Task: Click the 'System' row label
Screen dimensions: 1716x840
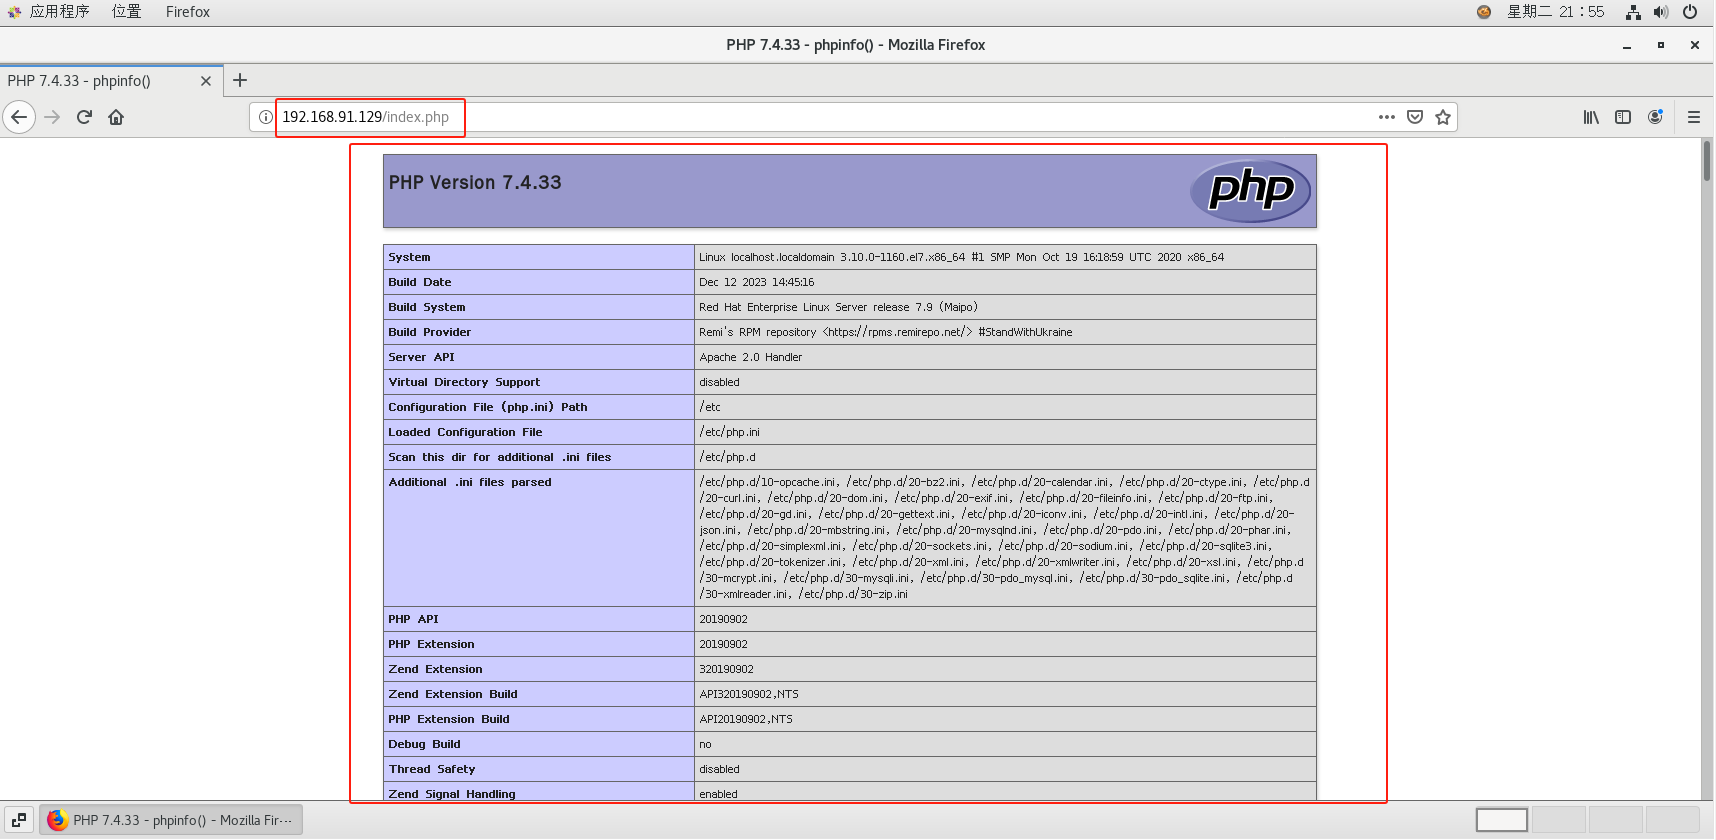Action: tap(409, 257)
